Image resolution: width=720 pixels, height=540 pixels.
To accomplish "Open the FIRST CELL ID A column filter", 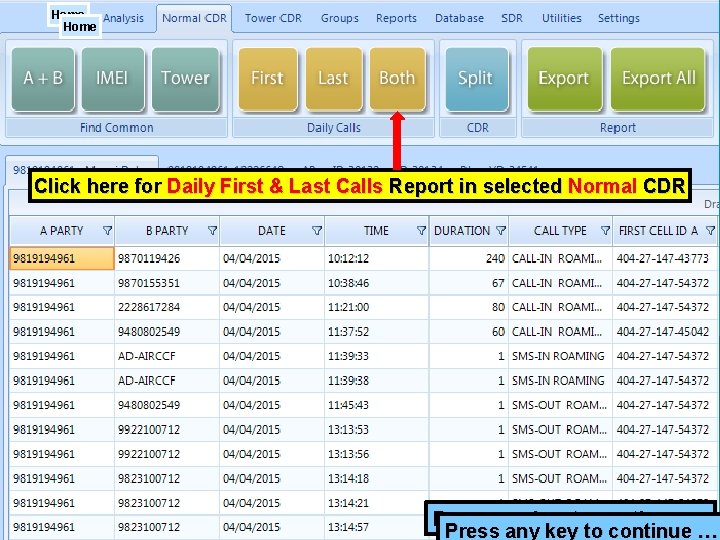I will tap(710, 231).
